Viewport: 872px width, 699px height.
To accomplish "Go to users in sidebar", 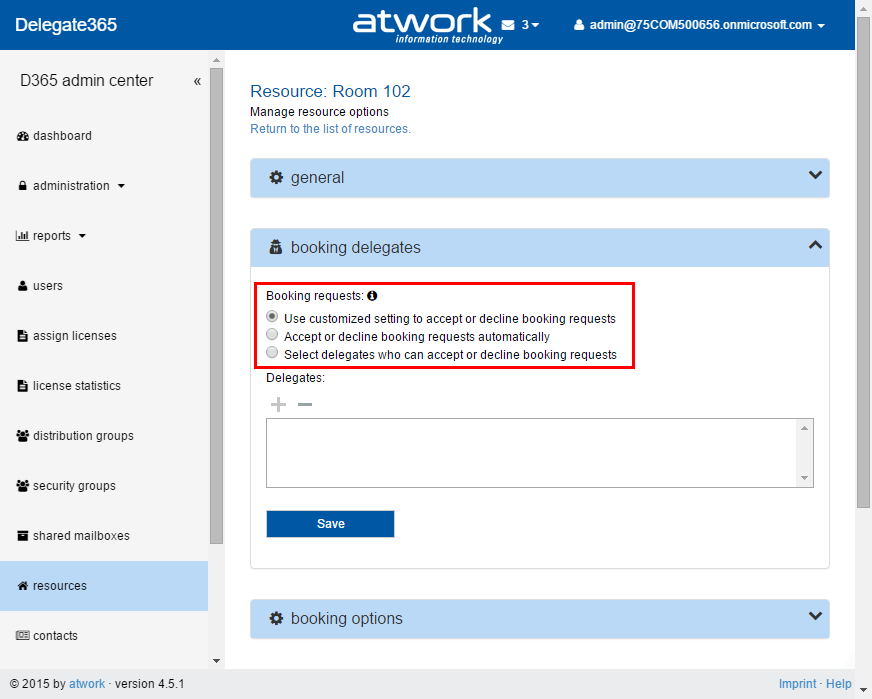I will tap(48, 286).
